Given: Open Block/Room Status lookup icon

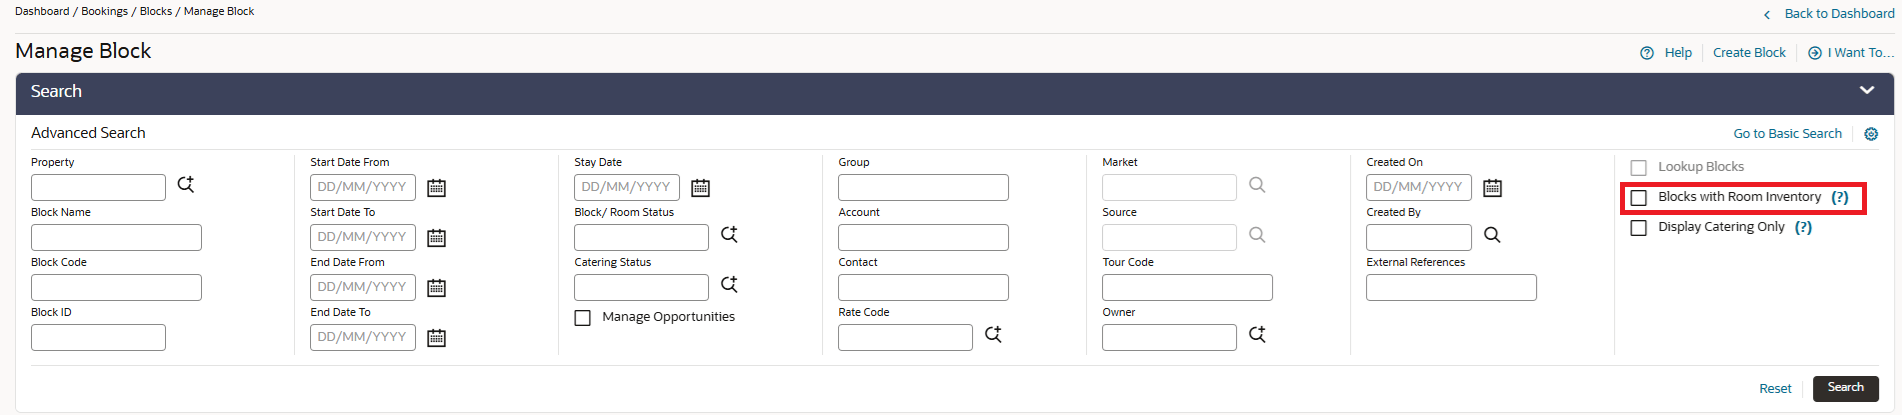Looking at the screenshot, I should click(730, 235).
